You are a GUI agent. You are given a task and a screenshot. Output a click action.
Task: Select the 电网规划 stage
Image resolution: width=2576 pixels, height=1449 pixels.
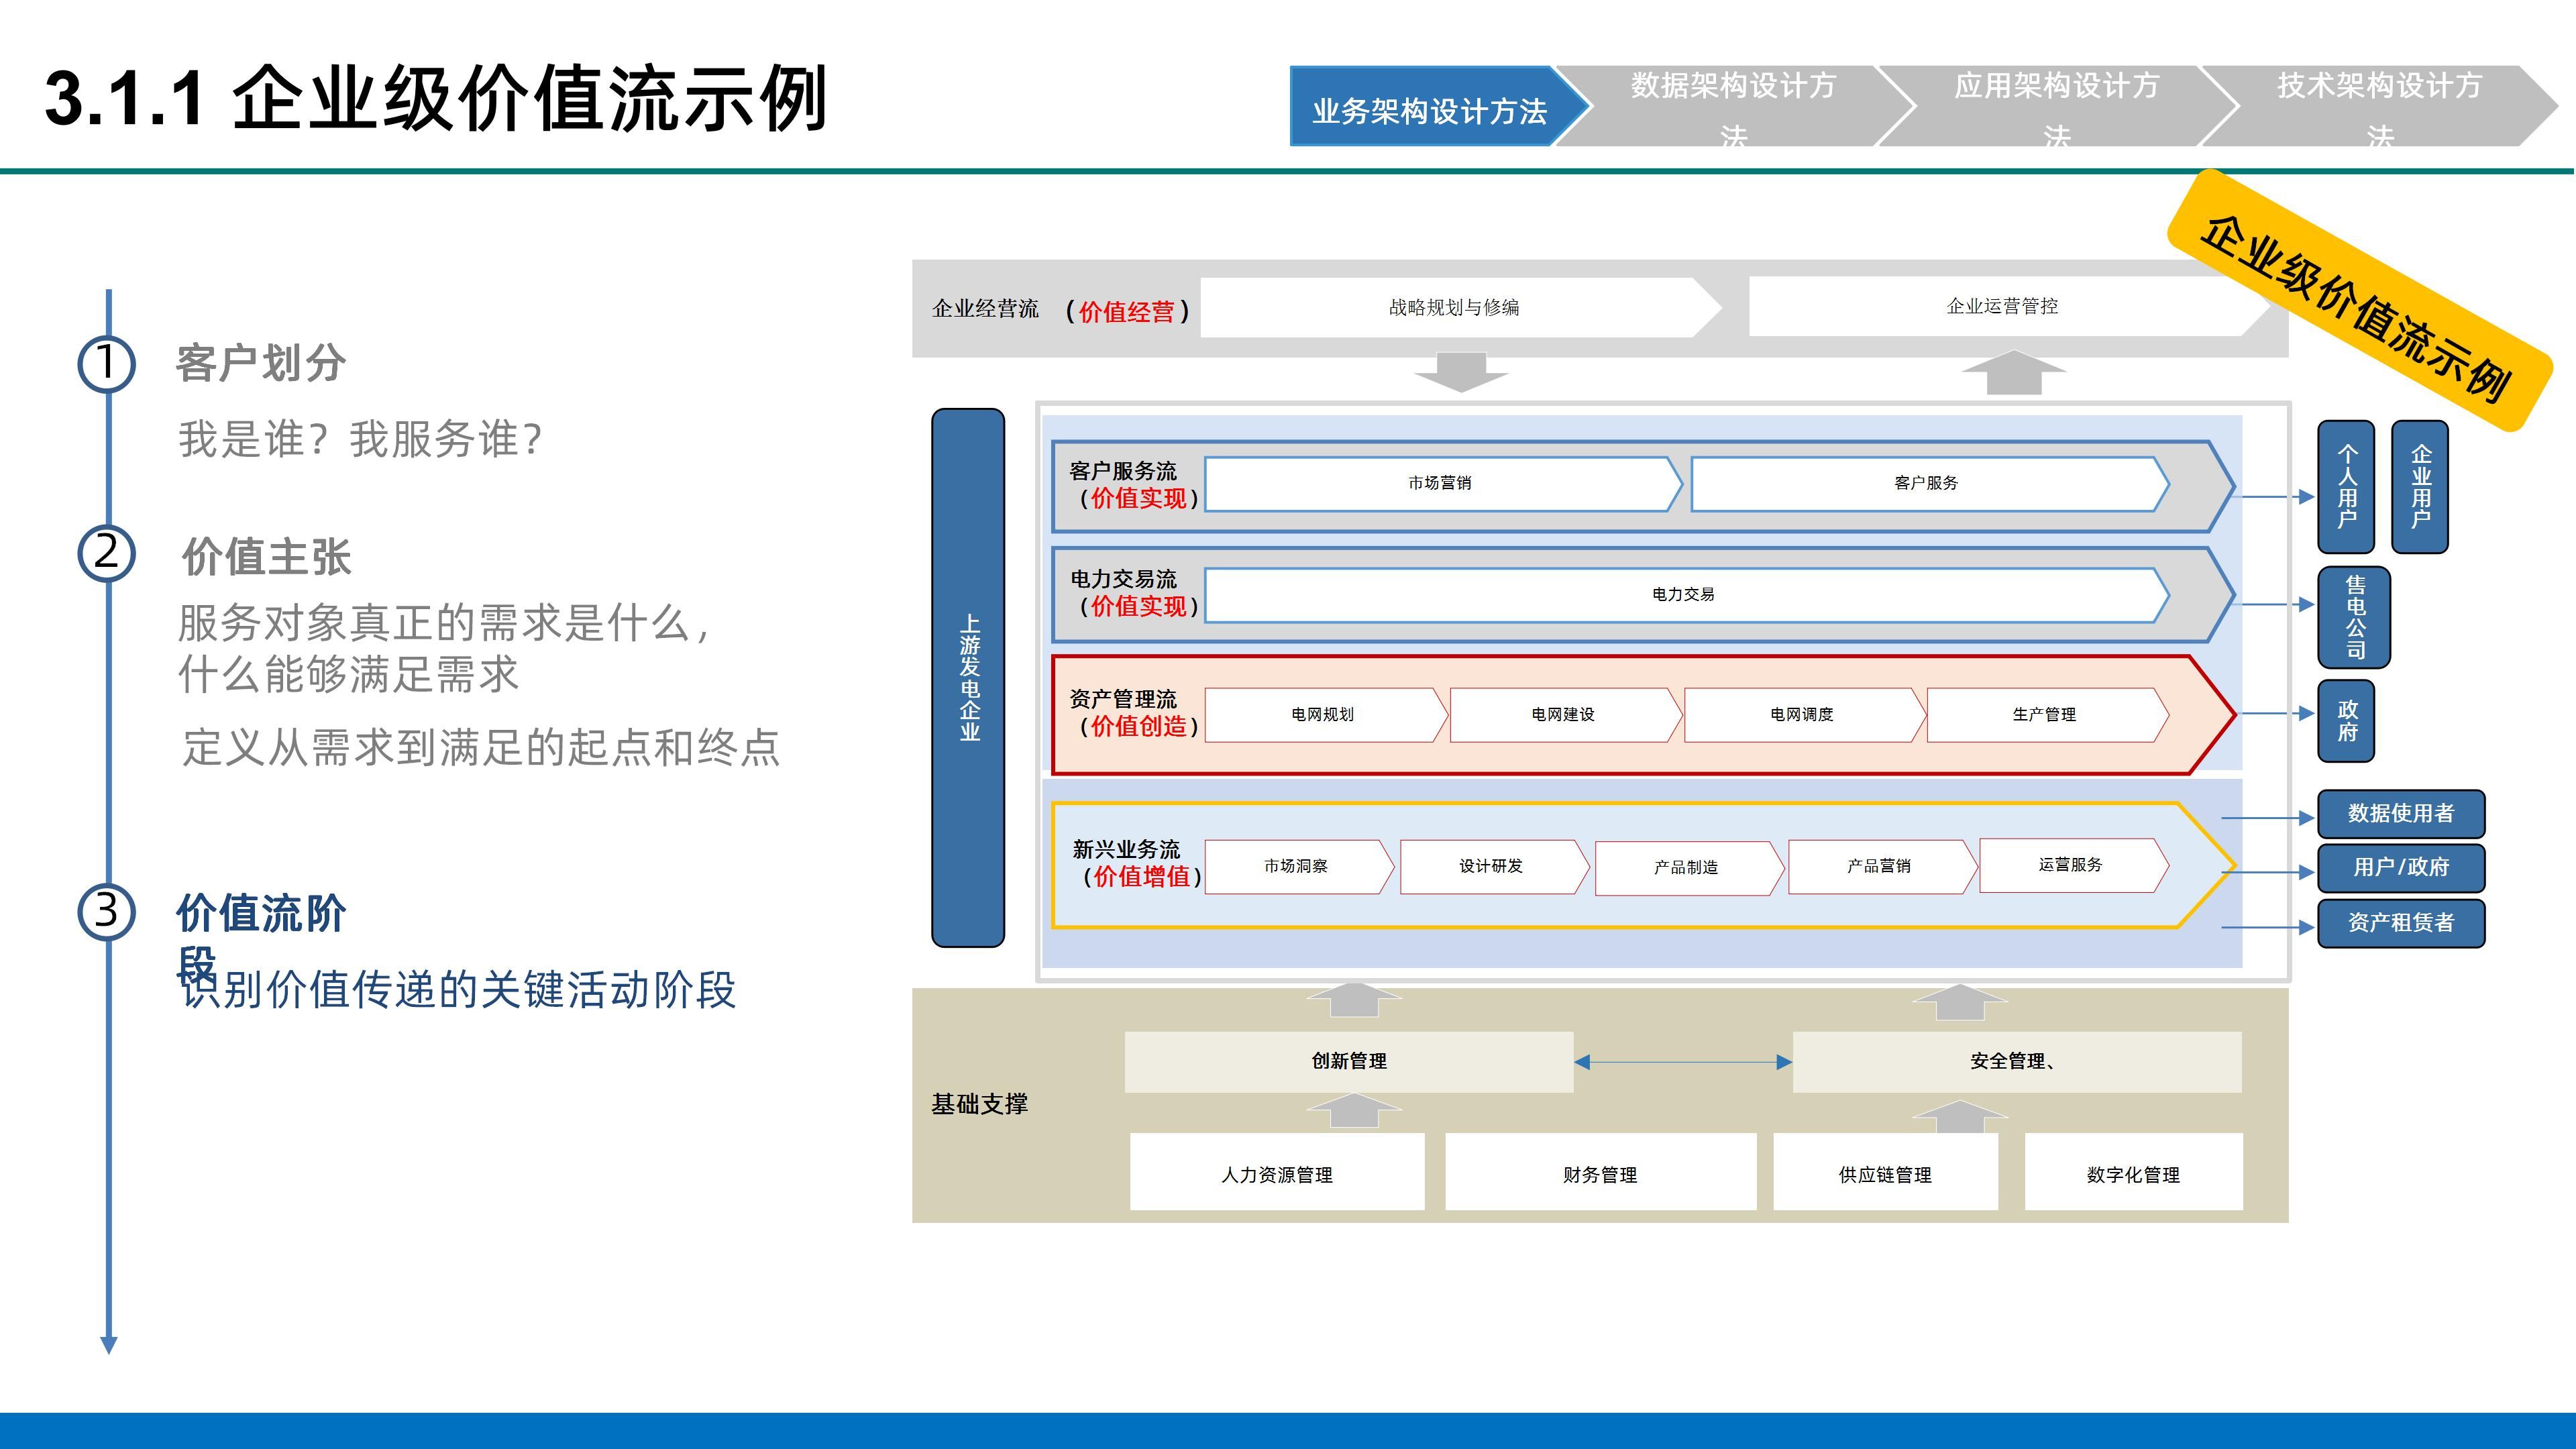coord(1326,715)
